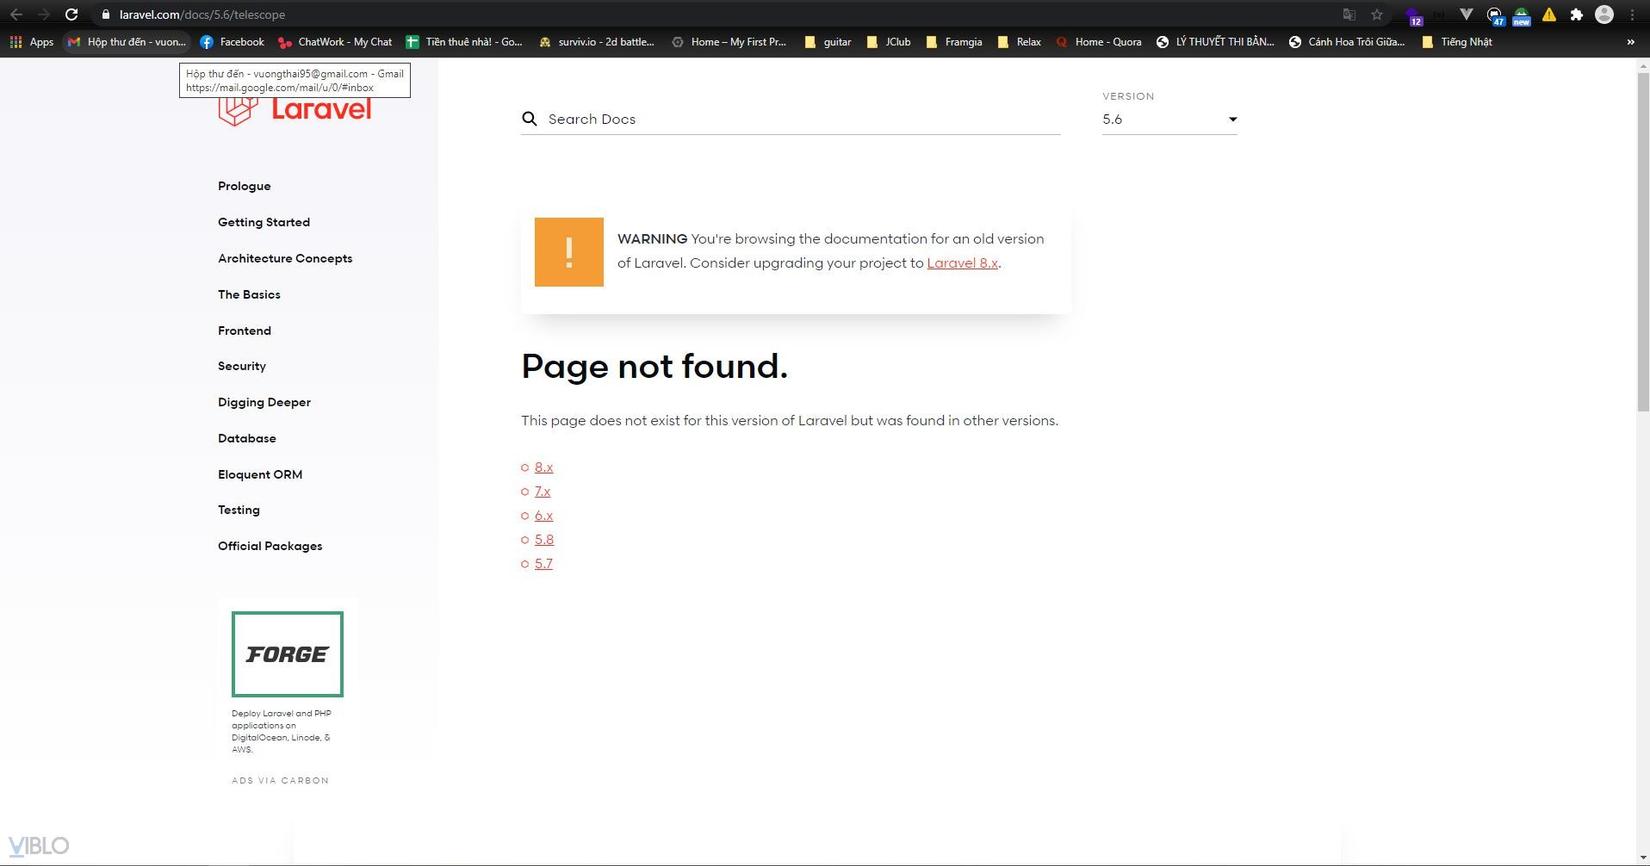1650x866 pixels.
Task: Open the Vue devtools extension
Action: pos(1466,14)
